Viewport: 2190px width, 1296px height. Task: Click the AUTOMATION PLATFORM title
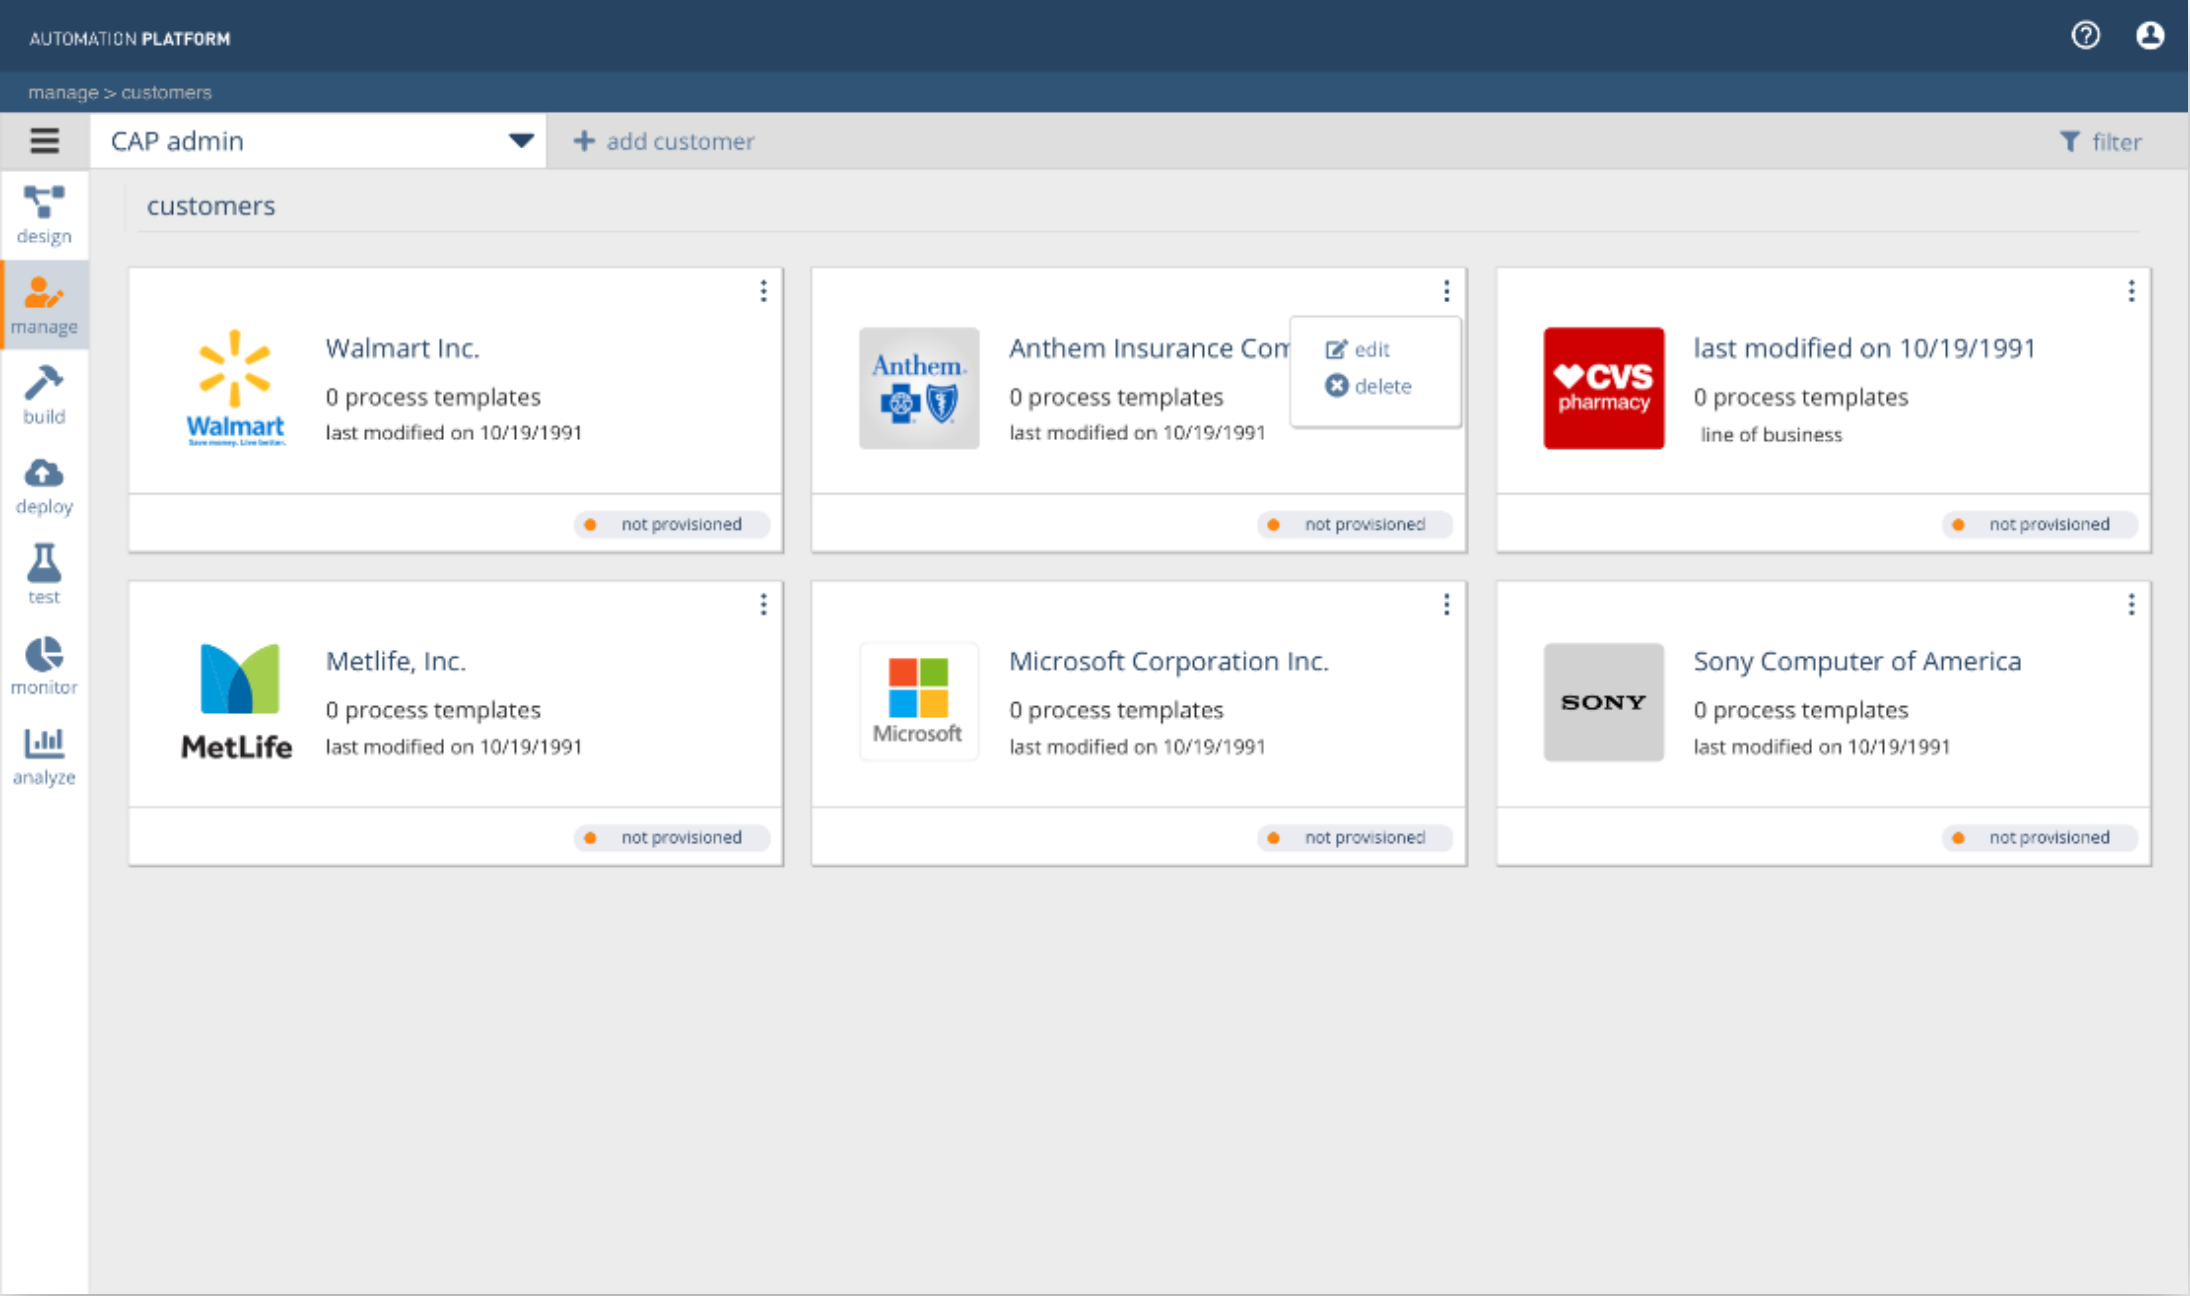130,39
